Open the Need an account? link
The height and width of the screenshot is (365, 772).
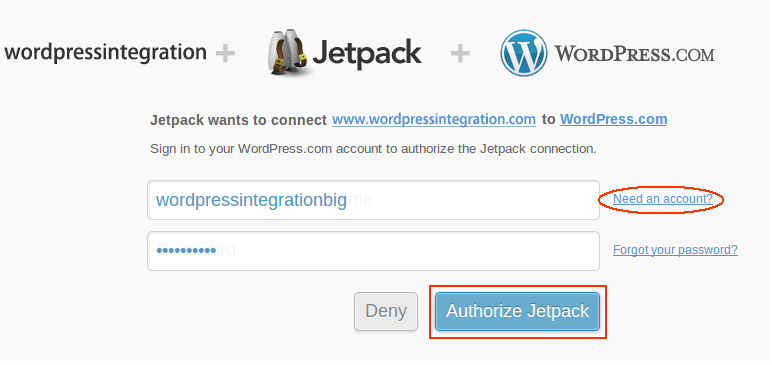point(663,199)
